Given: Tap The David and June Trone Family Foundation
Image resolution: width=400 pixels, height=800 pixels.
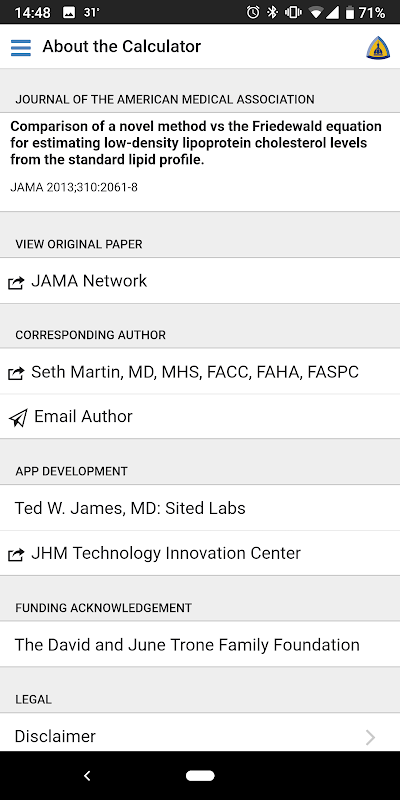Looking at the screenshot, I should (x=200, y=644).
